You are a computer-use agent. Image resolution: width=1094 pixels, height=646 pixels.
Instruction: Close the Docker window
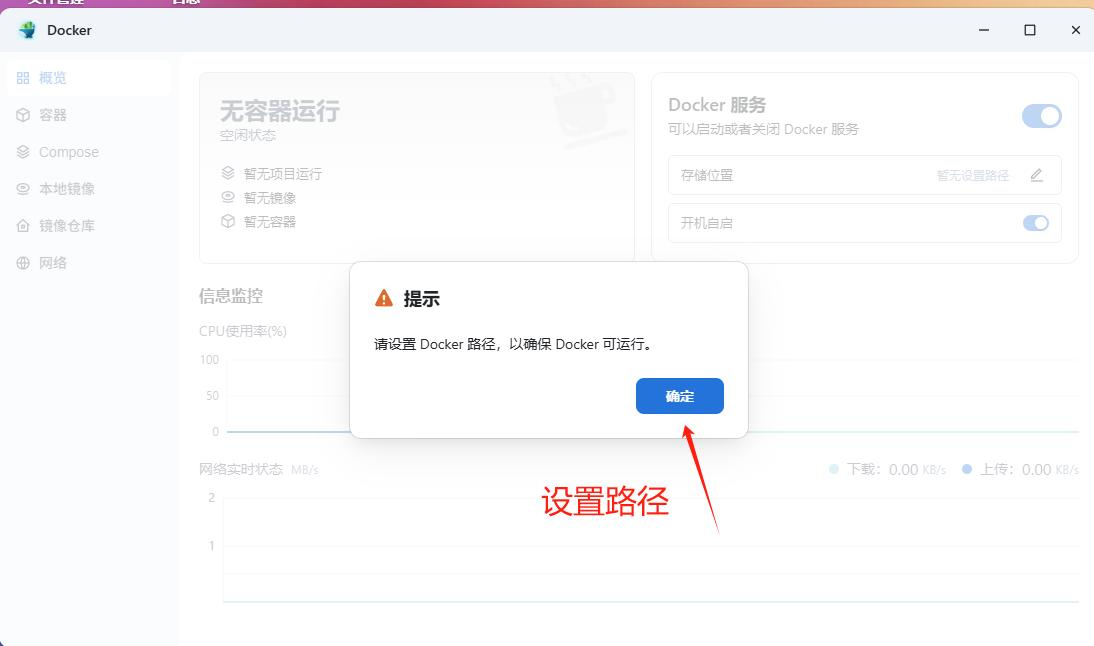[1076, 30]
